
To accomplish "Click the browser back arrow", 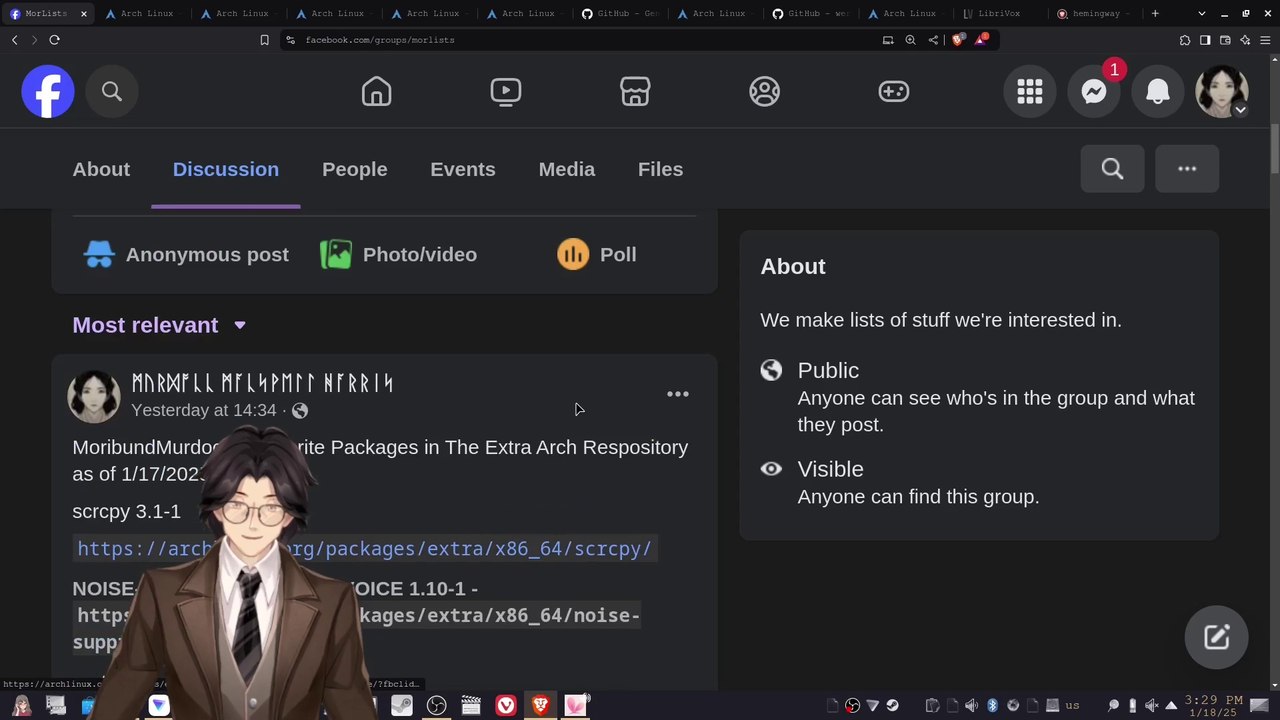I will click(14, 40).
